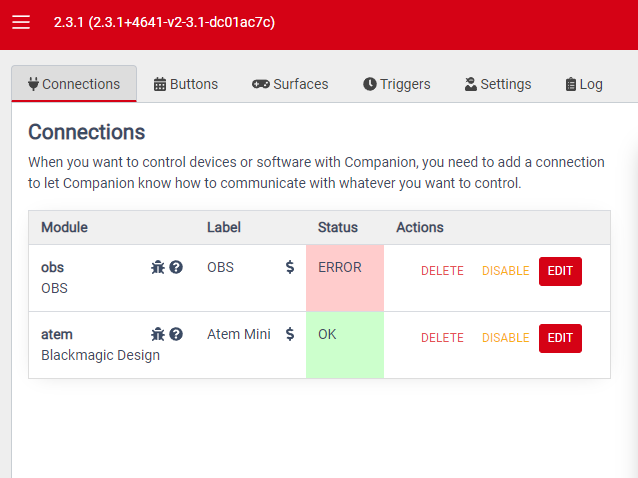Disable the obs connection
This screenshot has width=638, height=478.
(506, 271)
